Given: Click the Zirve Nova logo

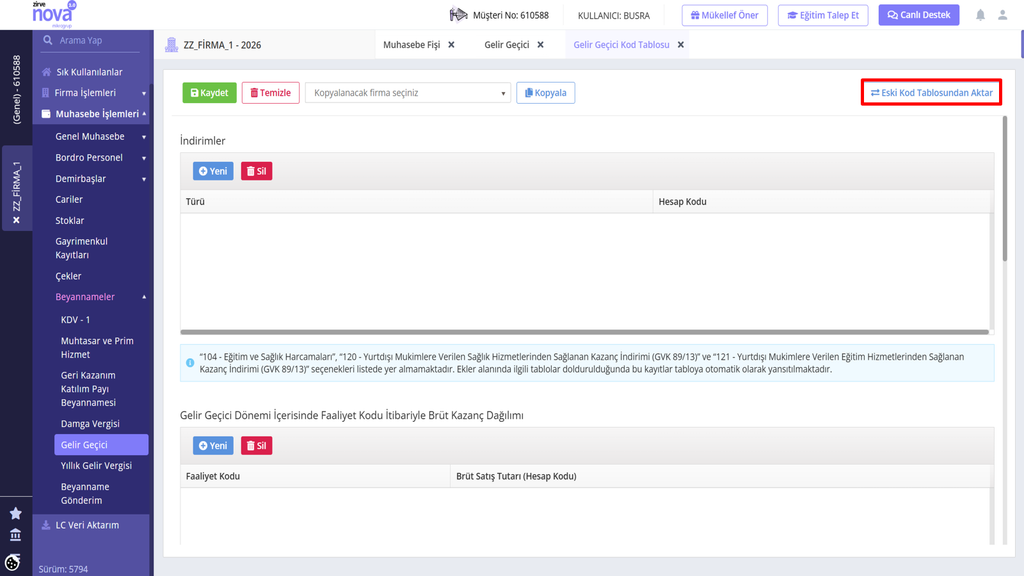Looking at the screenshot, I should [x=54, y=14].
